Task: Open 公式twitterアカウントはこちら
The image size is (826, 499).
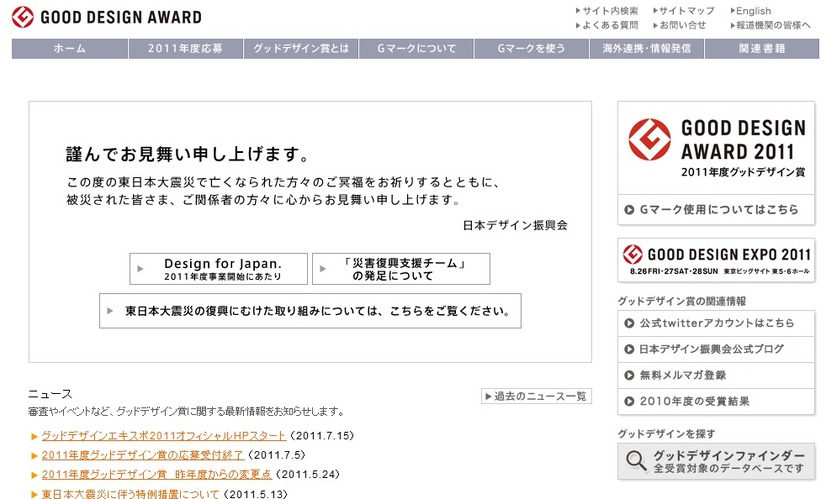Action: (x=716, y=323)
